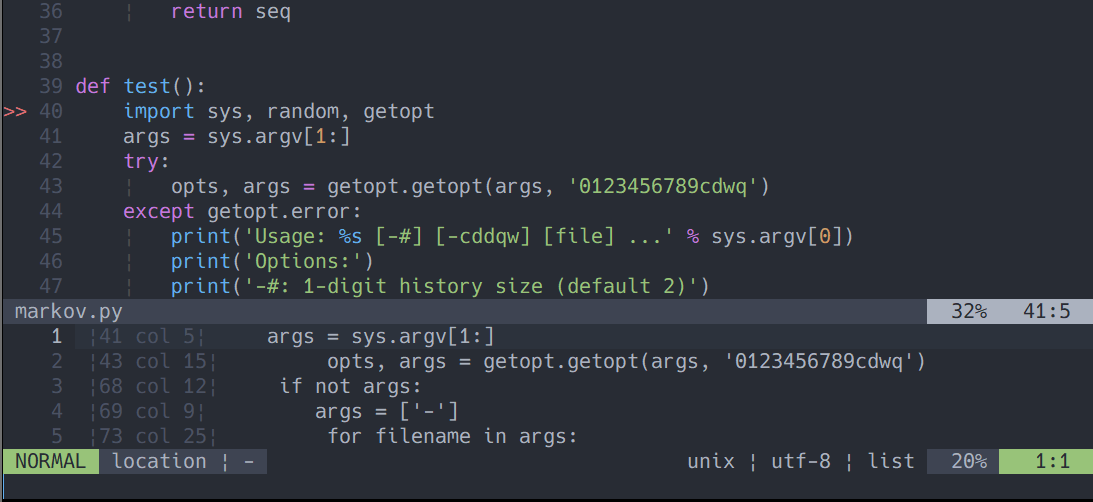Viewport: 1093px width, 502px height.
Task: Open location entry 'if not args:'
Action: (546, 386)
